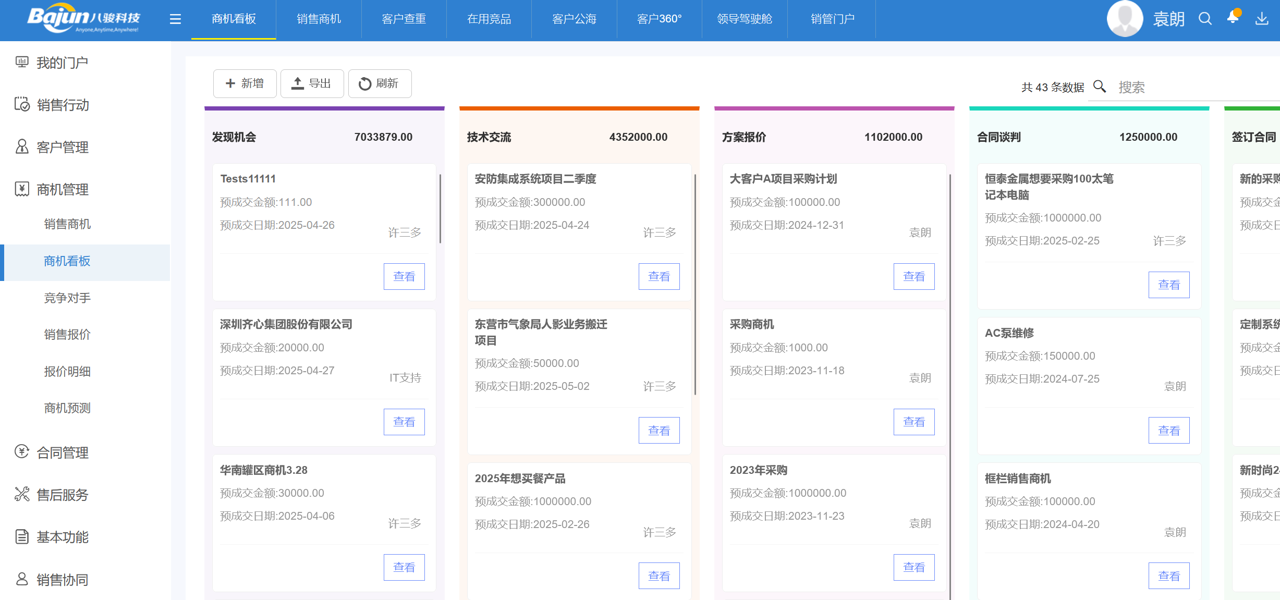Viewport: 1280px width, 600px height.
Task: Click the 导出 export button
Action: point(312,84)
